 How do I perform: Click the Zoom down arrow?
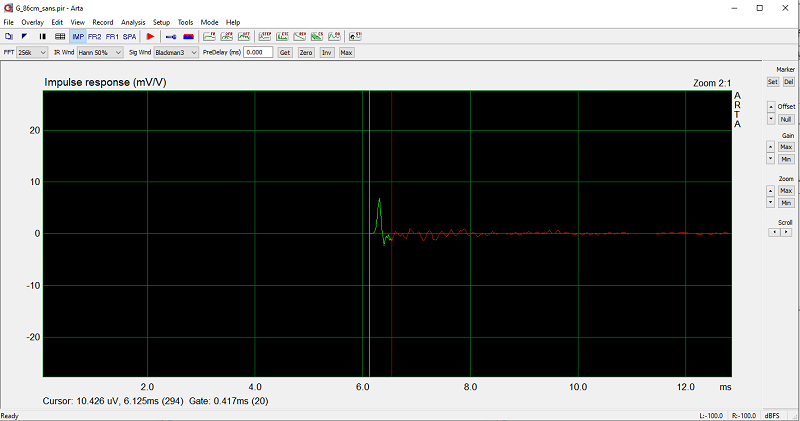(770, 203)
